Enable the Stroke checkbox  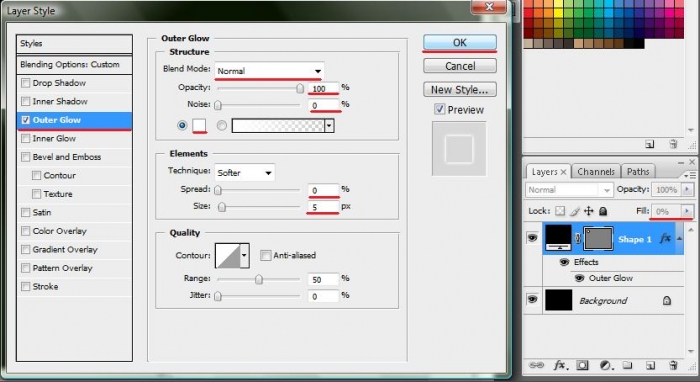26,286
